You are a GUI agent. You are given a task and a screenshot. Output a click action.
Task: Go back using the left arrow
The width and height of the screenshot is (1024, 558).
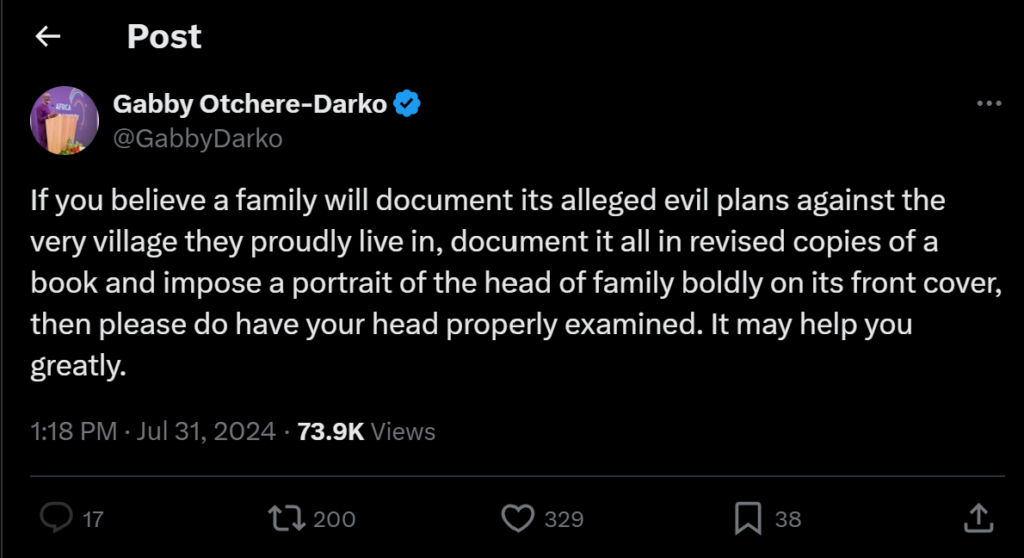(47, 37)
